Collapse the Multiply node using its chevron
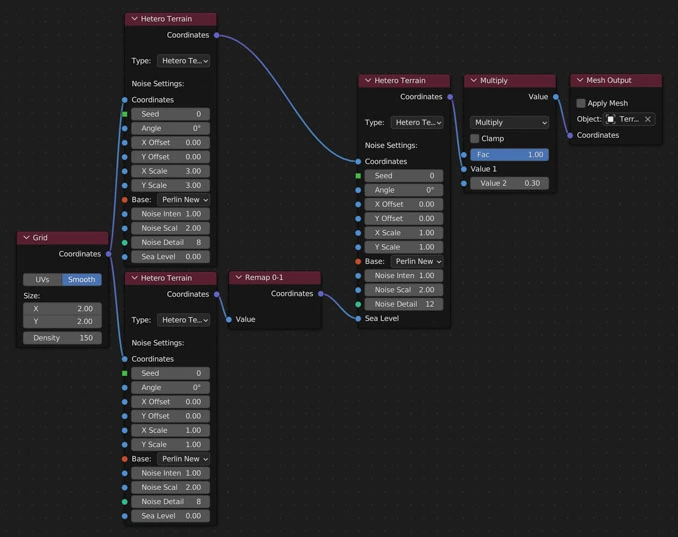This screenshot has height=537, width=678. click(x=474, y=80)
